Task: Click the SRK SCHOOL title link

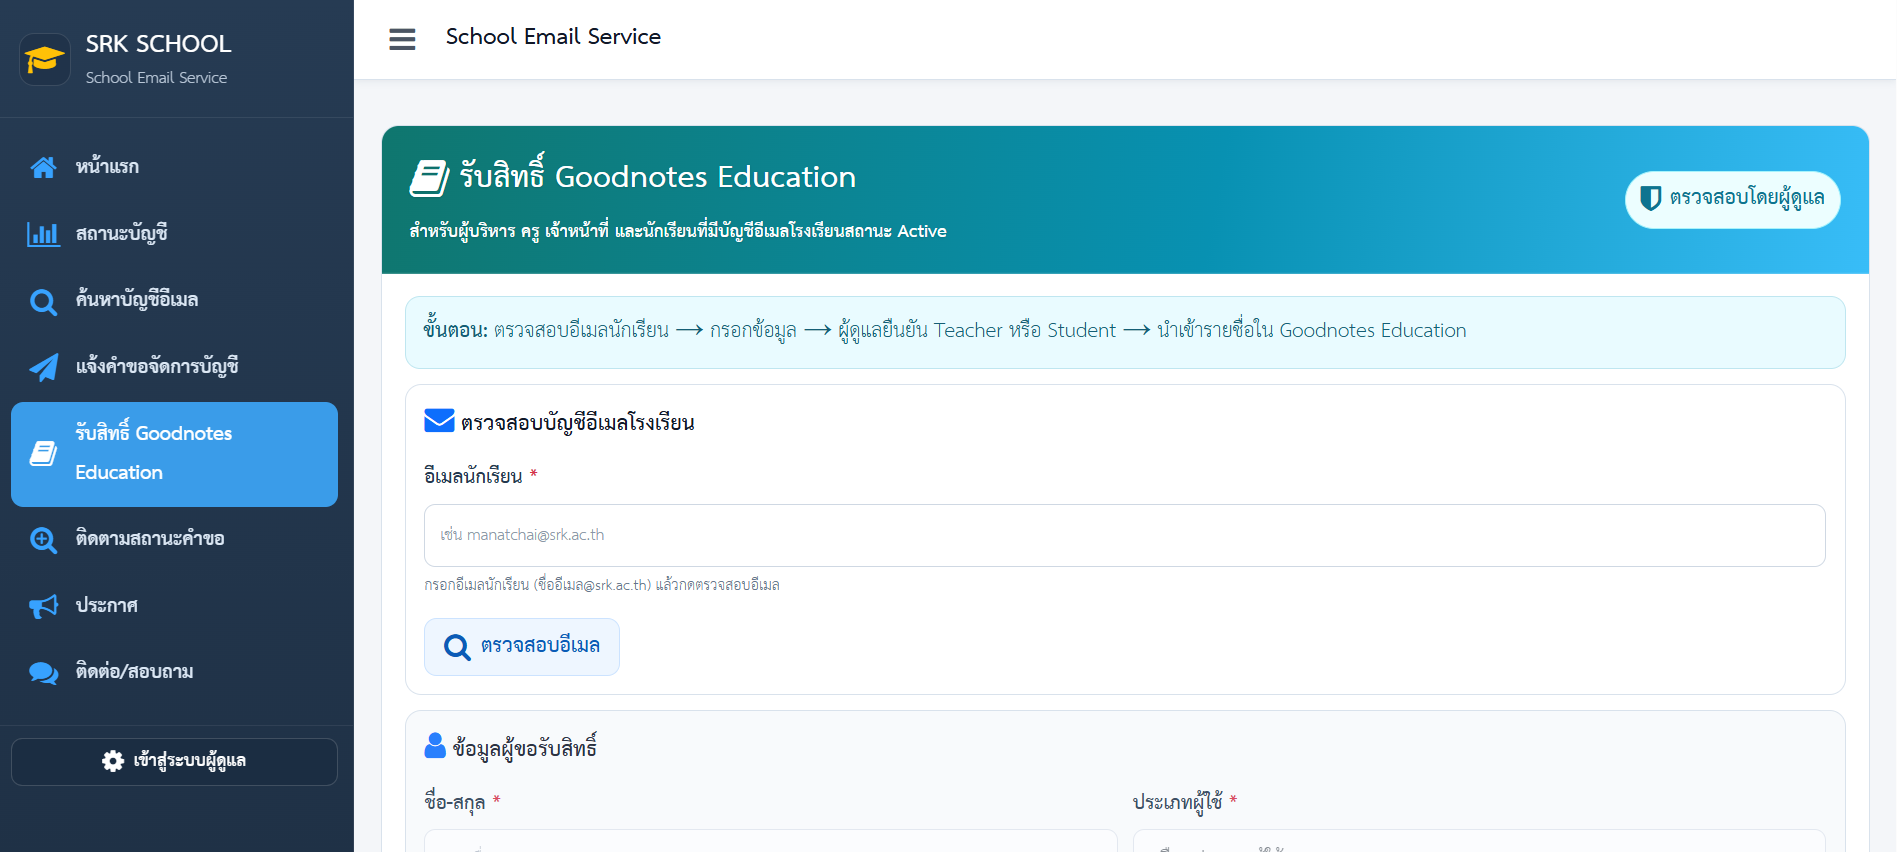Action: coord(158,44)
